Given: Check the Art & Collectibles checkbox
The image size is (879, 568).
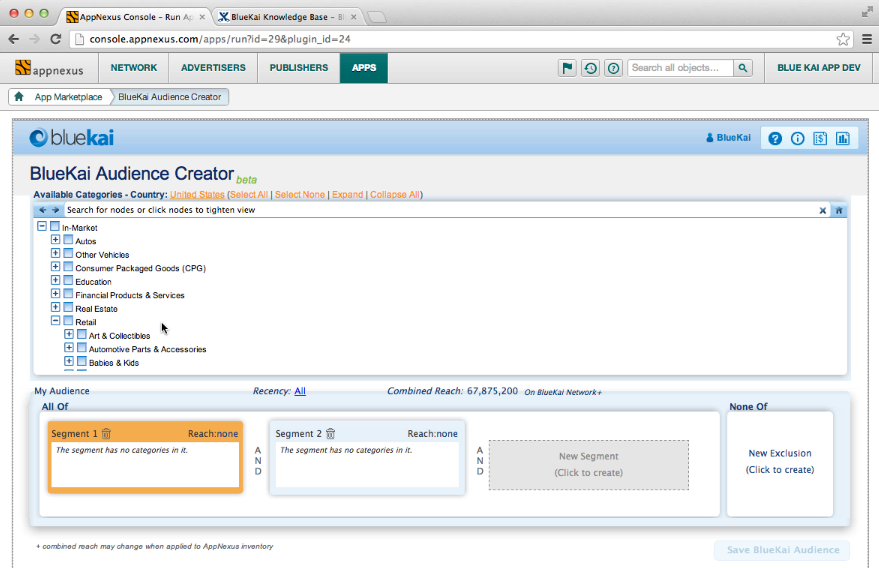Looking at the screenshot, I should 82,334.
